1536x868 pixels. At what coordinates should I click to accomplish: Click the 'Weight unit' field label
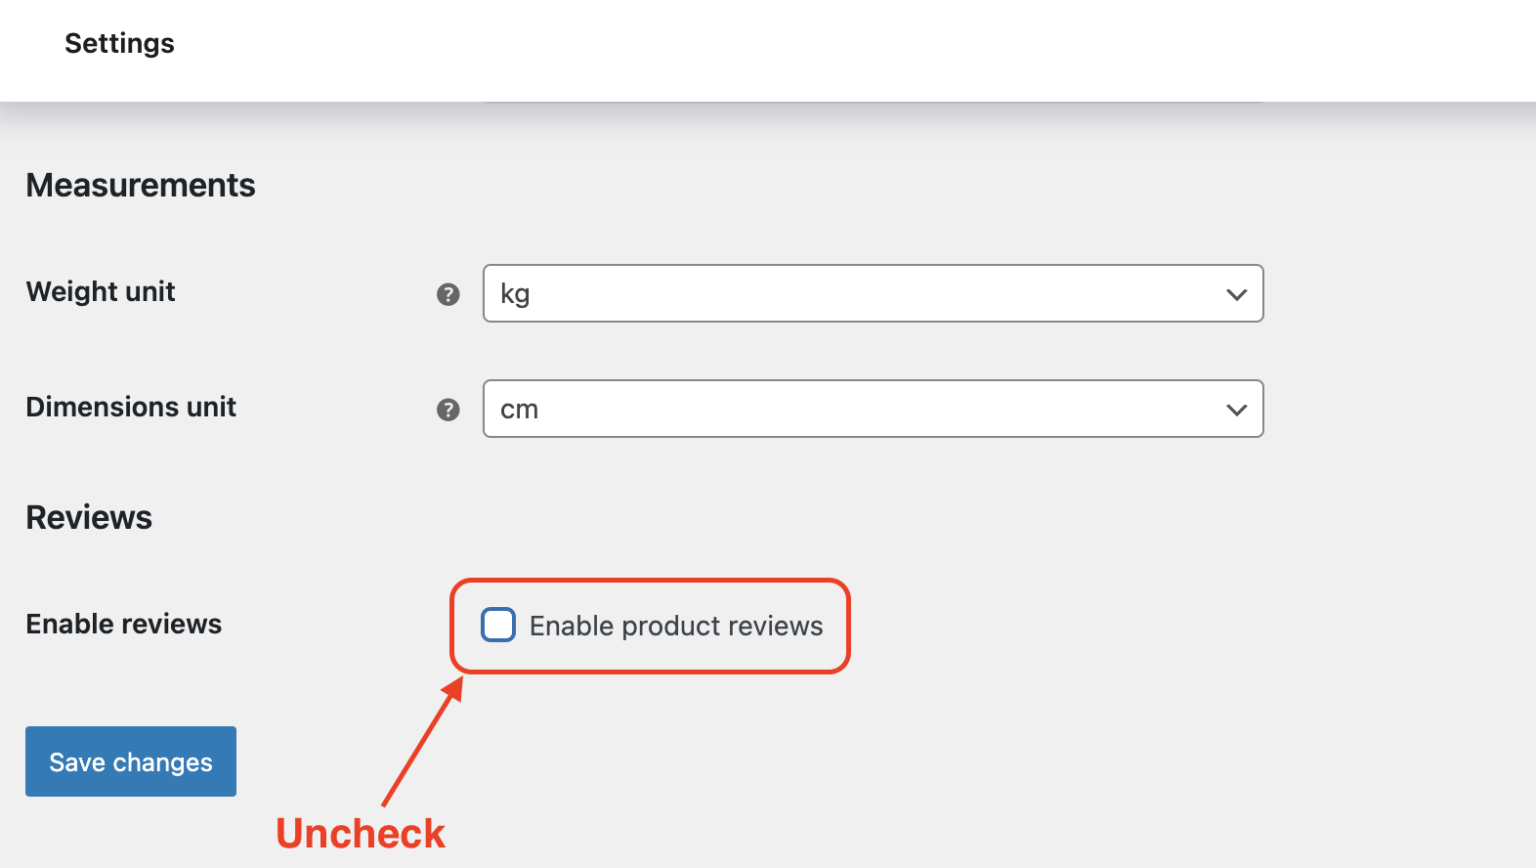(x=100, y=292)
